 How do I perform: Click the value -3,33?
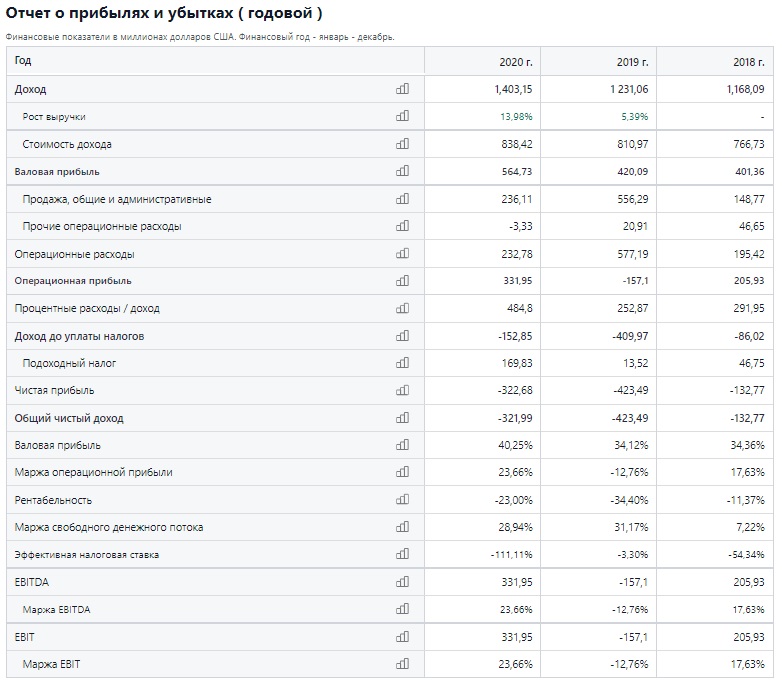coord(520,226)
